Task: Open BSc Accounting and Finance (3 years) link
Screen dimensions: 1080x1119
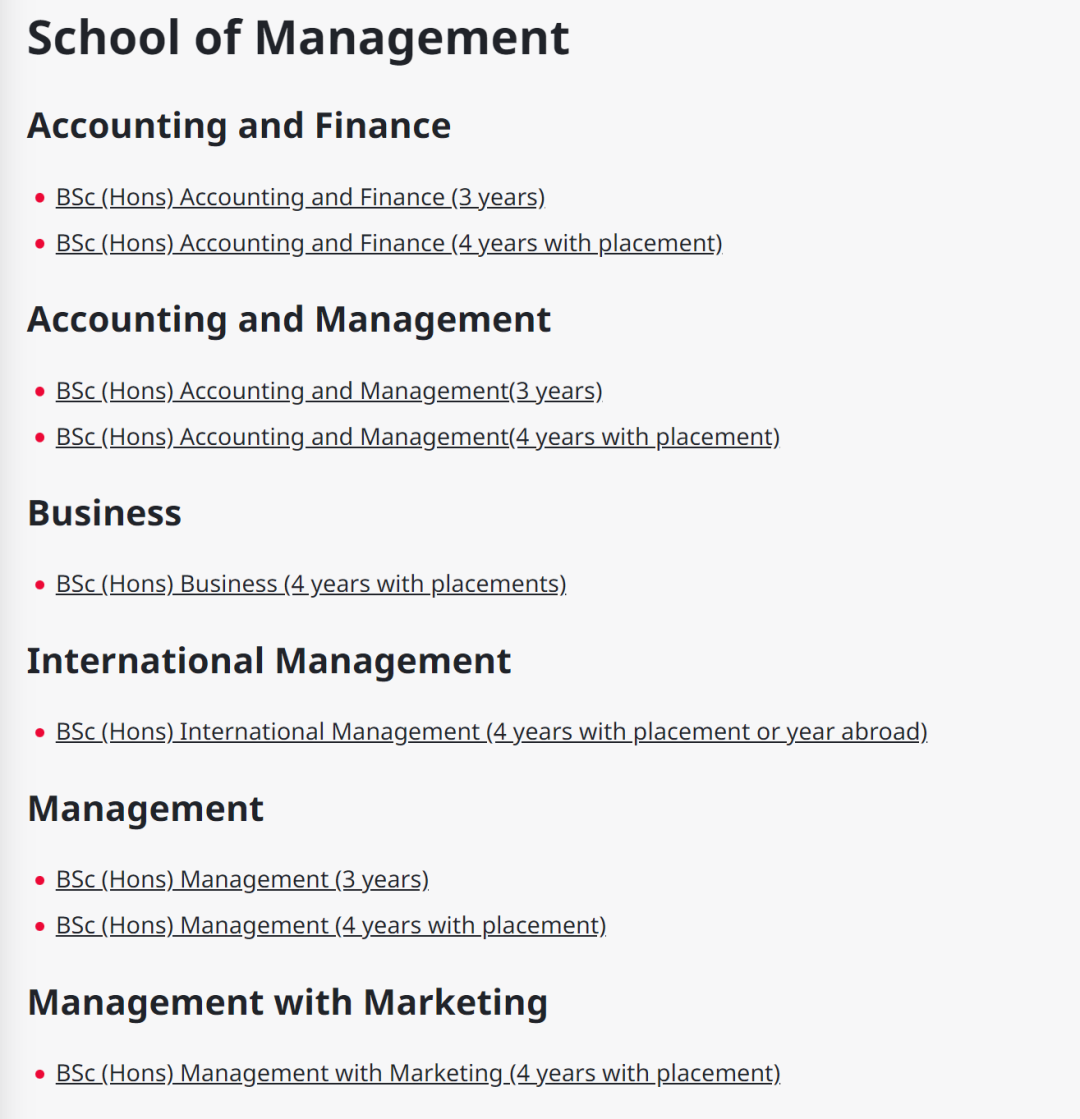Action: (x=300, y=198)
